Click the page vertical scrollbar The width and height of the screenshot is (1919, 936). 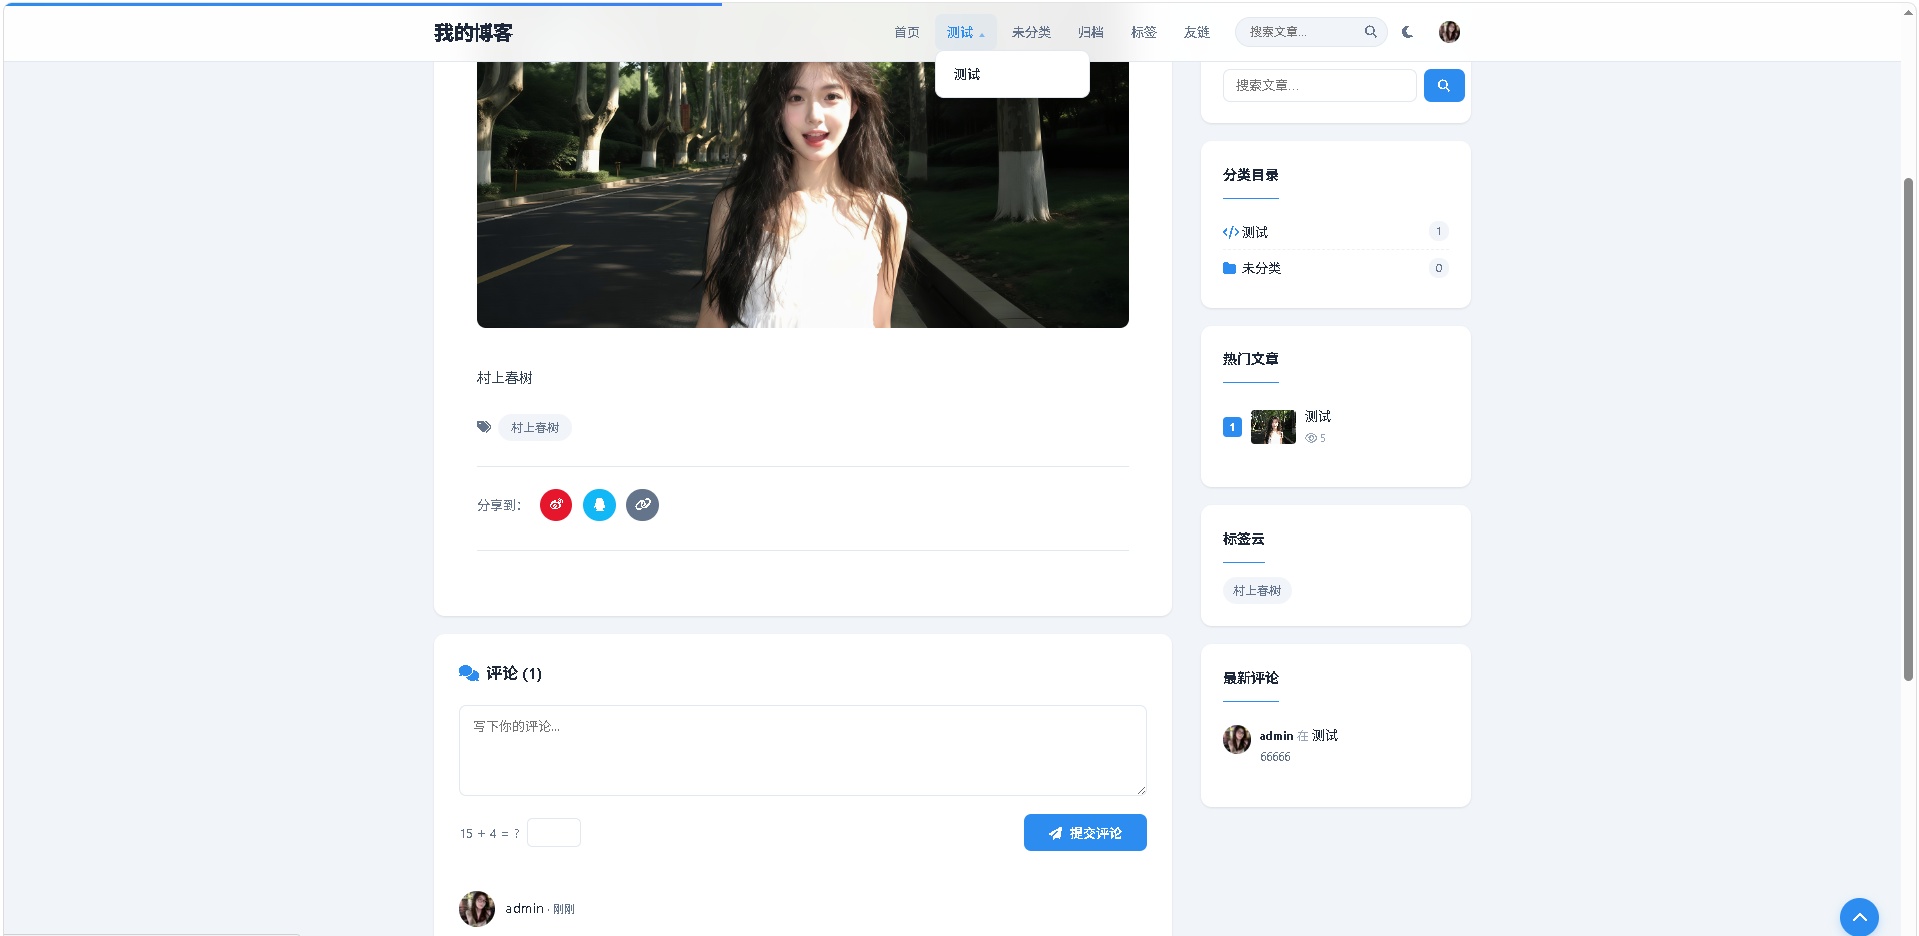1909,430
